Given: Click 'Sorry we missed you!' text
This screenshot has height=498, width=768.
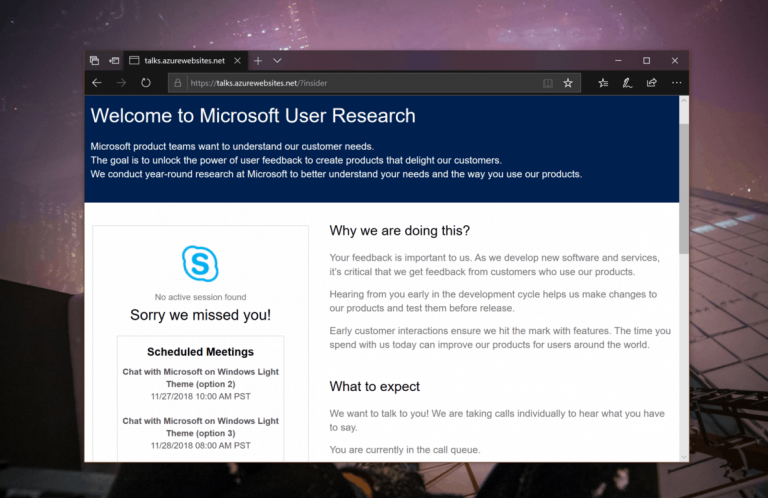Looking at the screenshot, I should (200, 315).
